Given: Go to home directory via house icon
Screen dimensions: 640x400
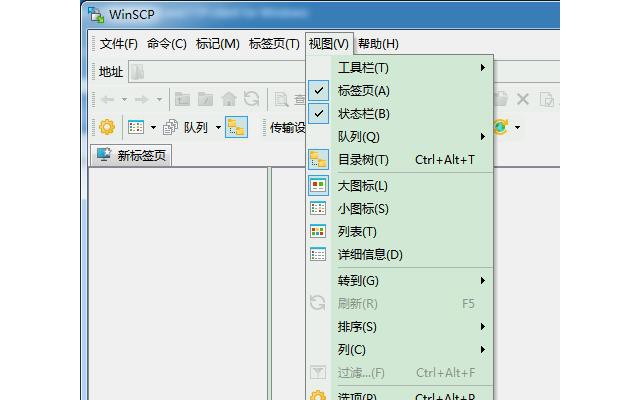Looking at the screenshot, I should pos(229,99).
